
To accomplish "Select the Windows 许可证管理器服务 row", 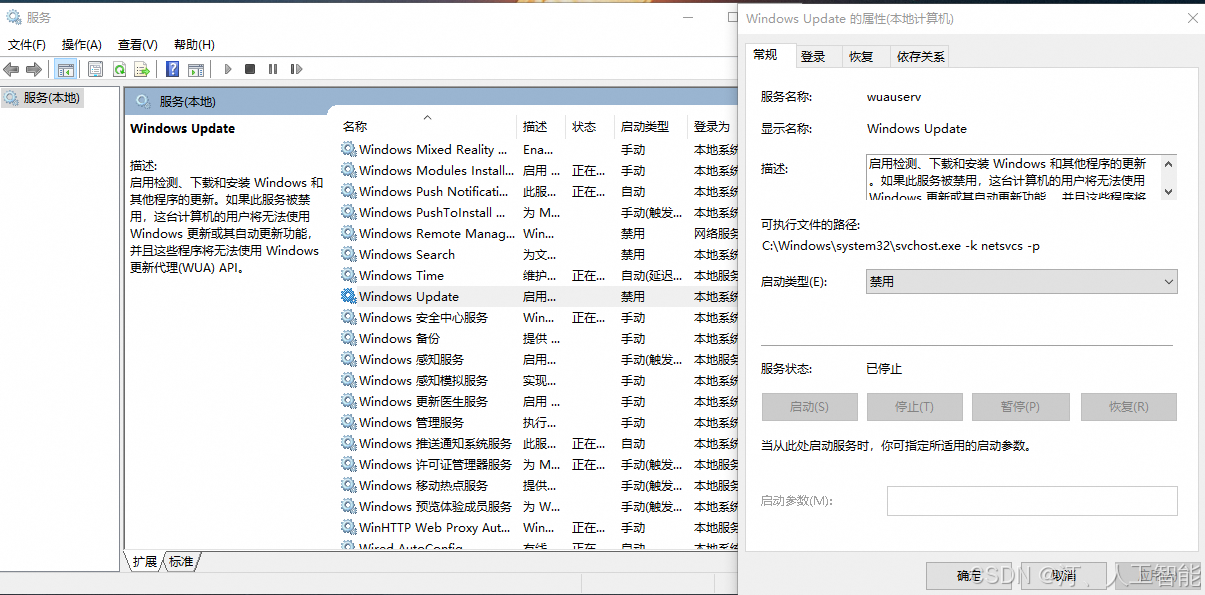I will pyautogui.click(x=538, y=464).
